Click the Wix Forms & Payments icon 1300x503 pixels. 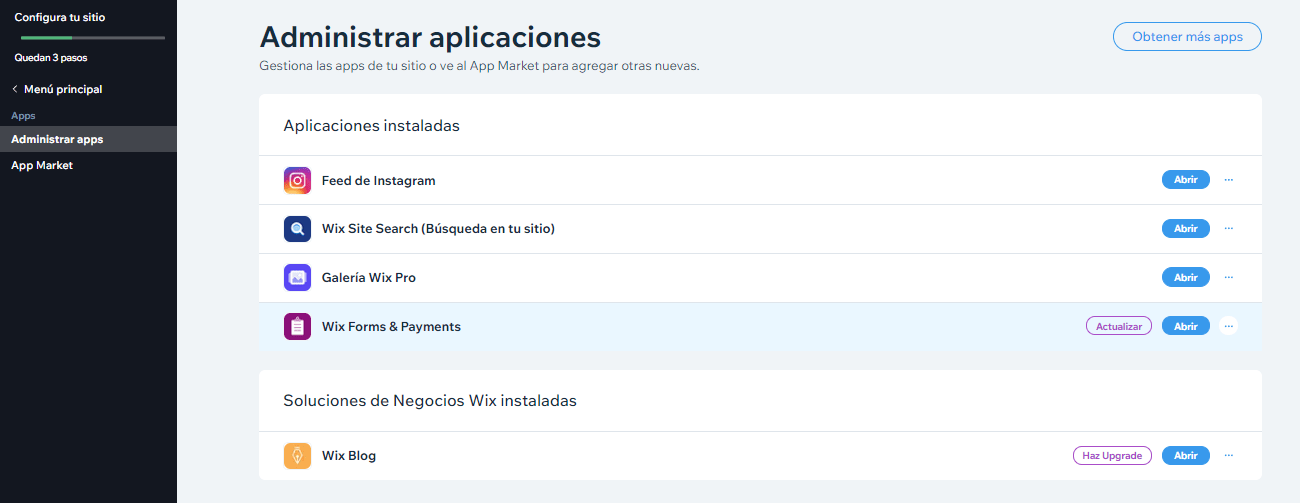point(297,327)
